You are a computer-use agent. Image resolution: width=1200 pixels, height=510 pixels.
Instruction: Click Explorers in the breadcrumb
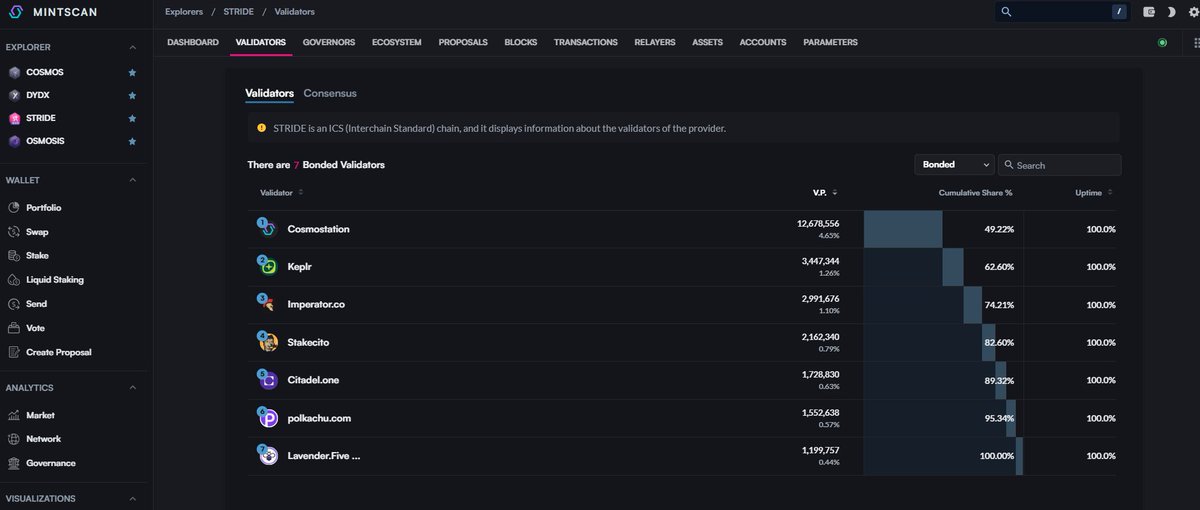coord(184,12)
